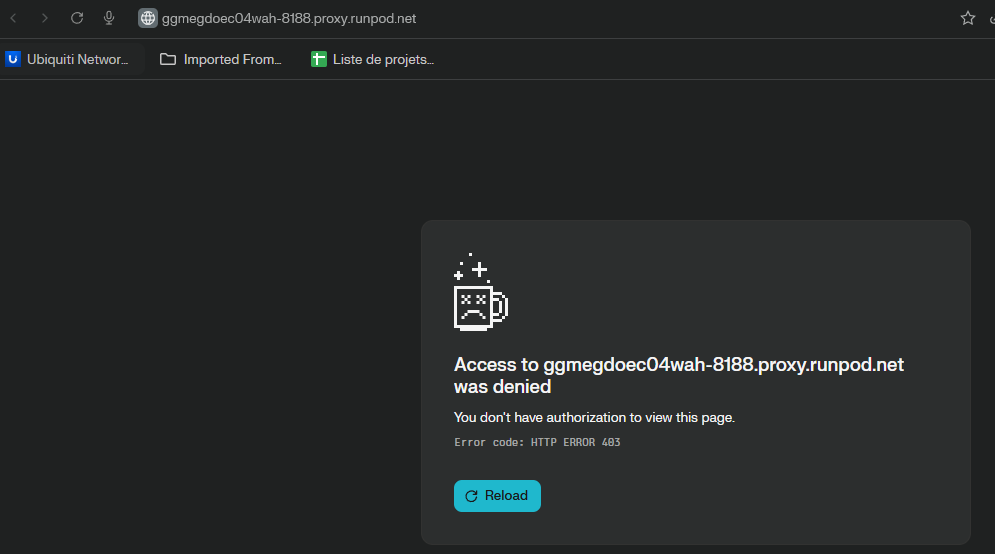Bookmark this page with the star icon
995x554 pixels.
[x=967, y=18]
